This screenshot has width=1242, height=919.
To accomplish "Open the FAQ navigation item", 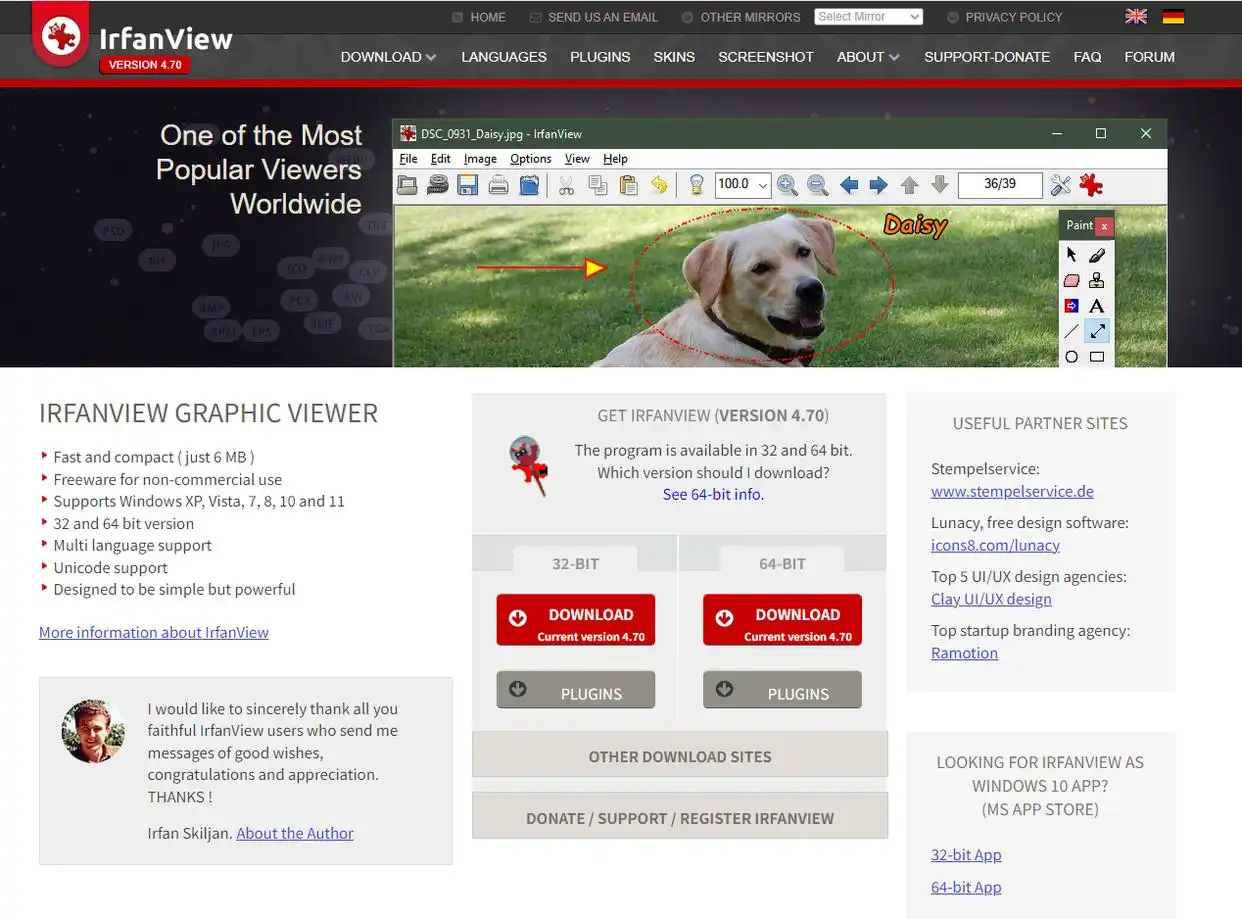I will tap(1087, 57).
